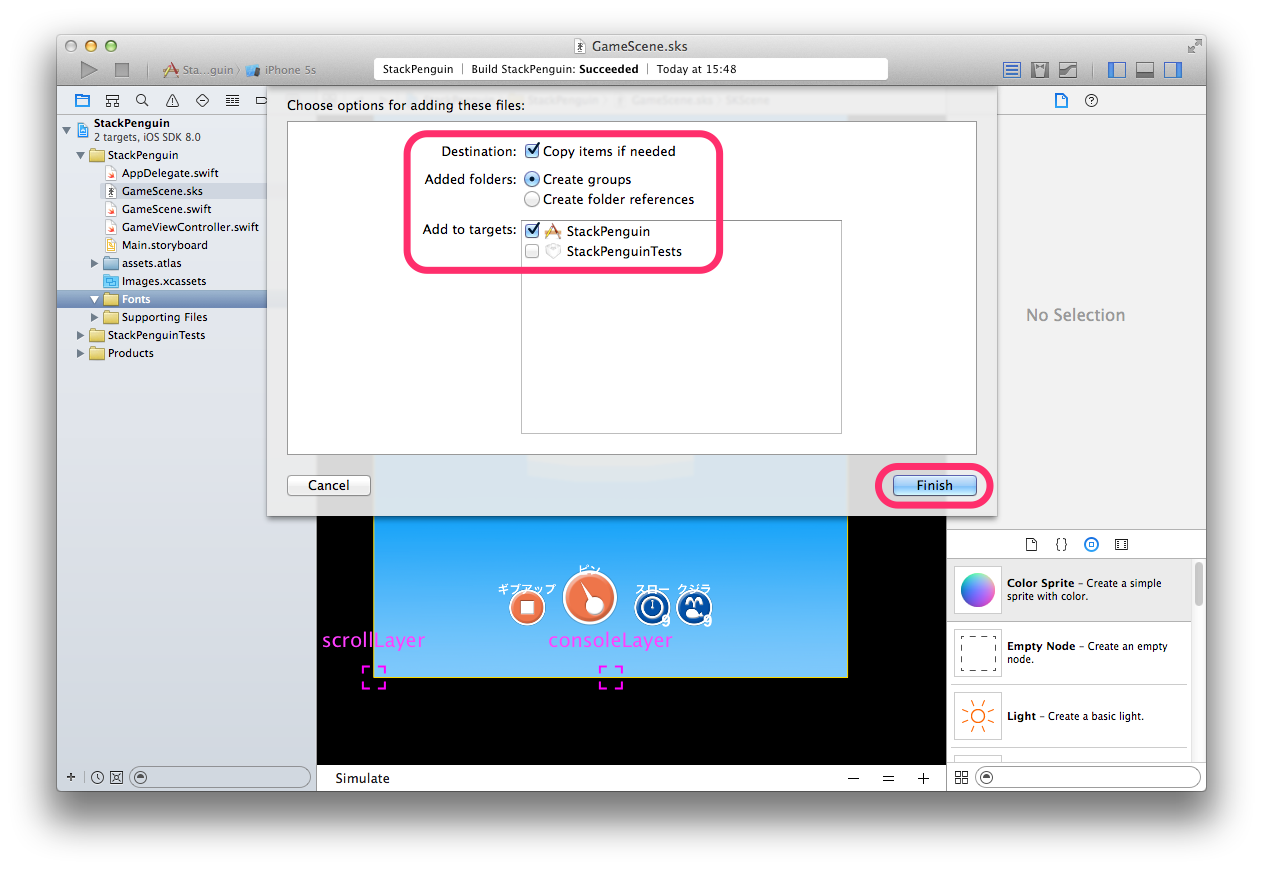Cancel the add files dialog
The image size is (1263, 870).
click(329, 485)
